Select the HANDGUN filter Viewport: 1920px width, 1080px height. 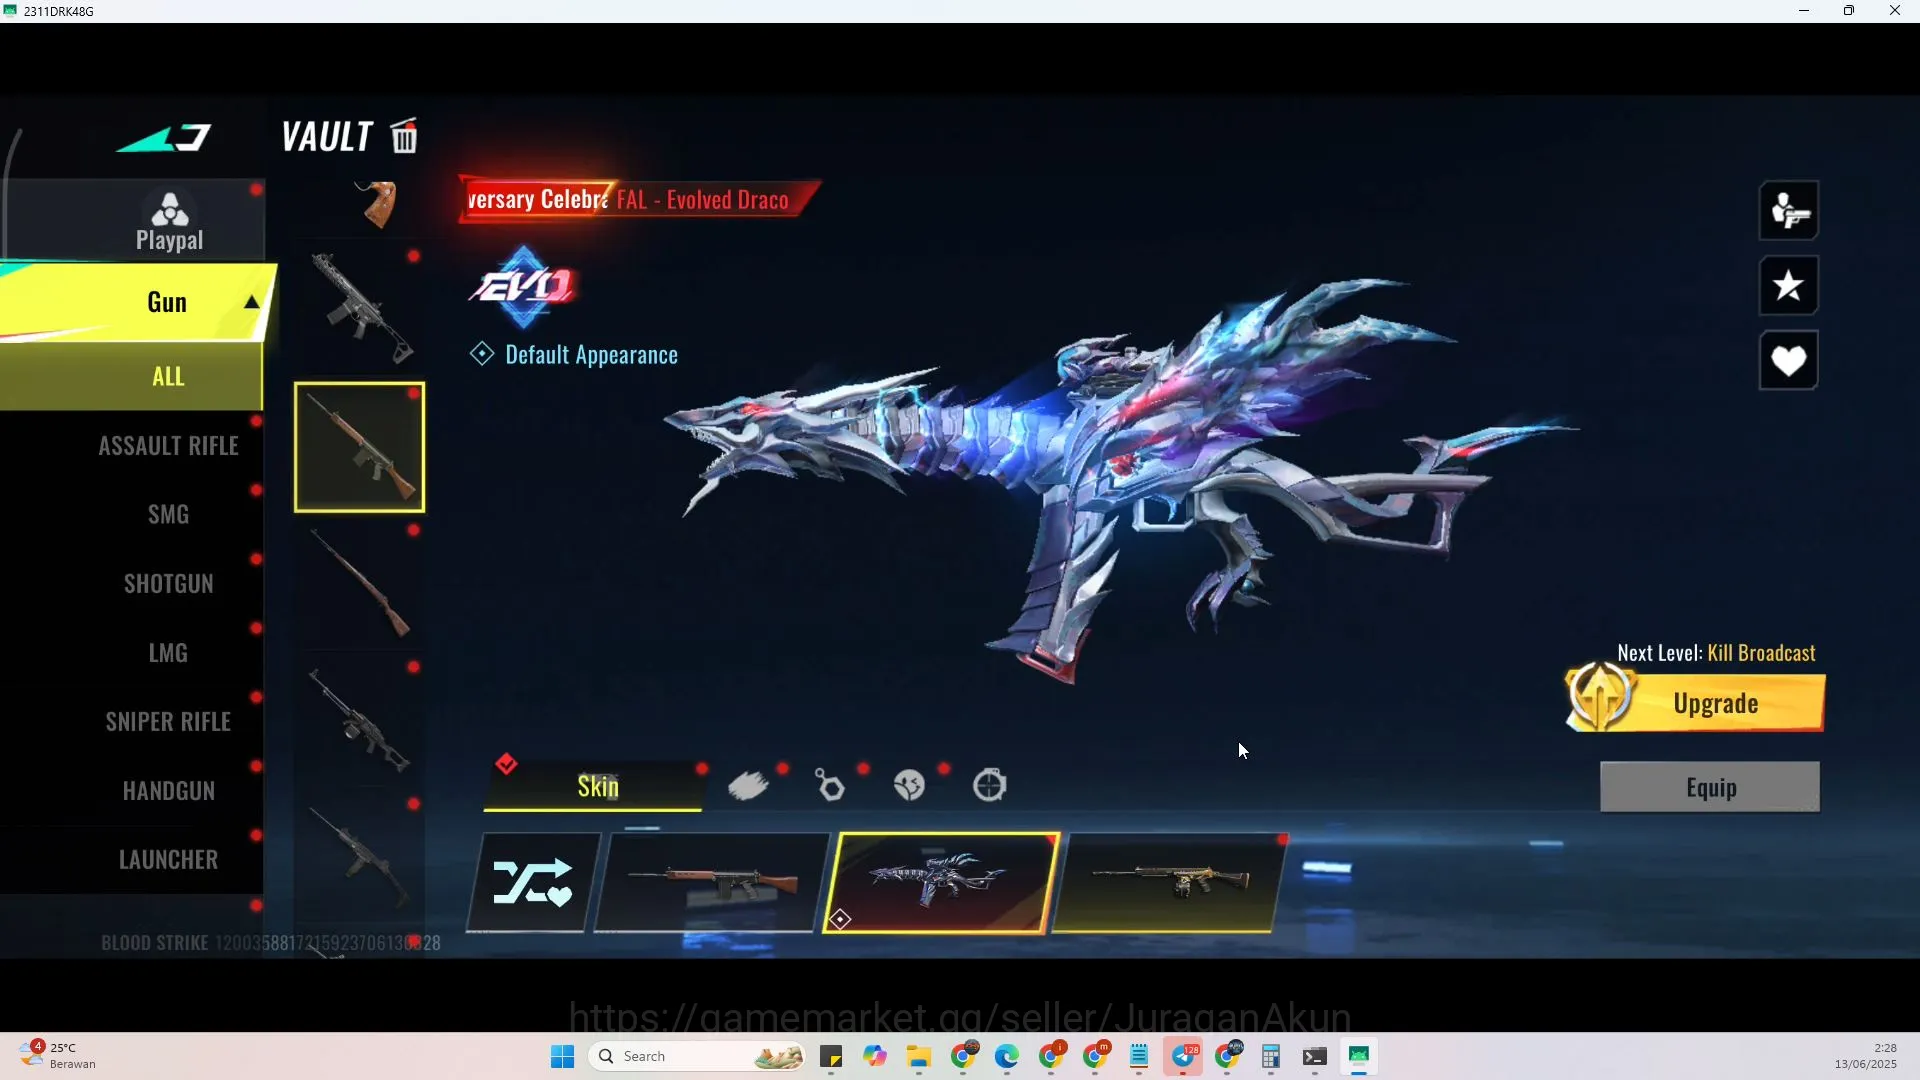tap(168, 791)
